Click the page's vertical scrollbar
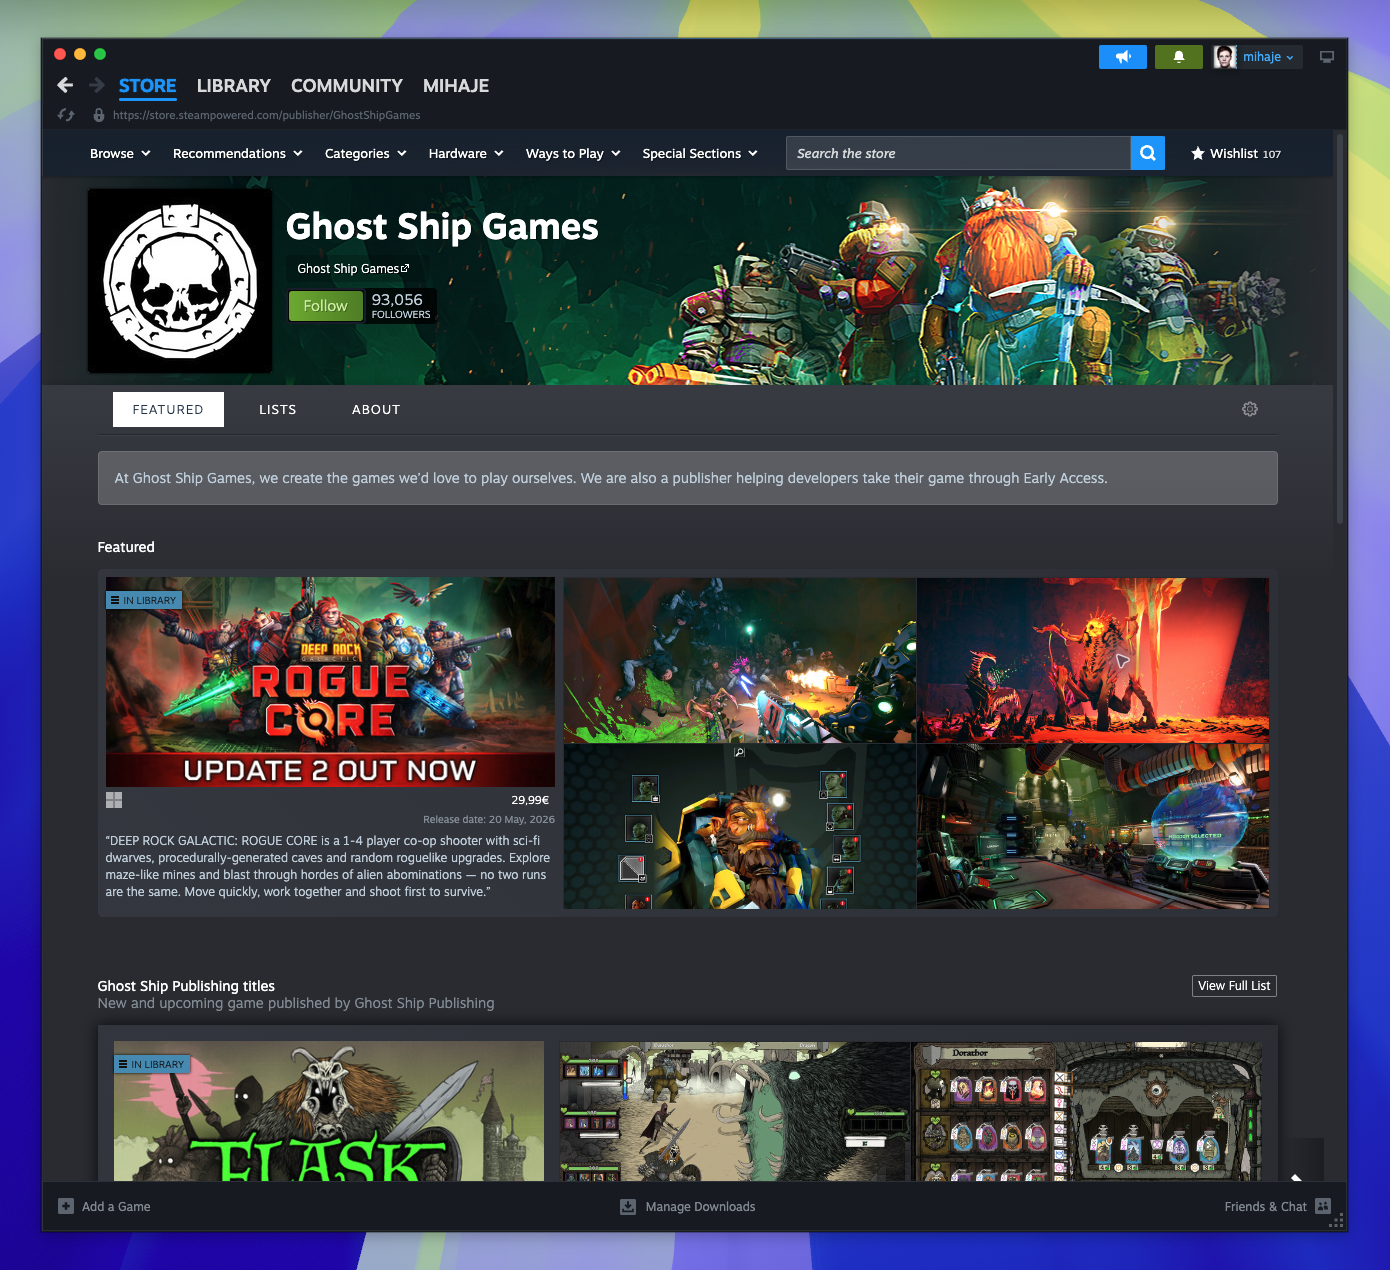The height and width of the screenshot is (1270, 1390). [x=1340, y=330]
